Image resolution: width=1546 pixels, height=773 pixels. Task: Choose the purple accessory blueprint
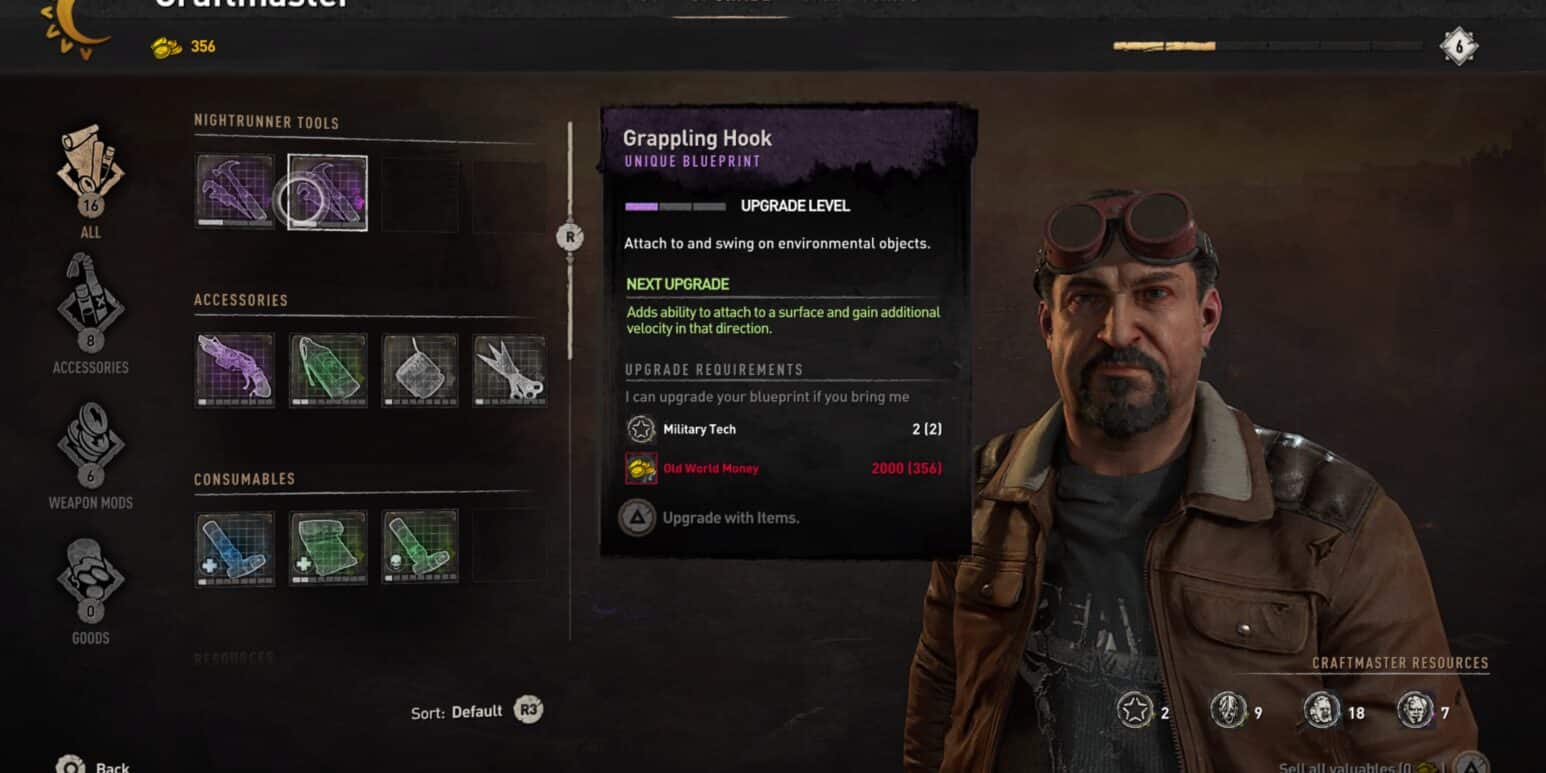point(234,370)
